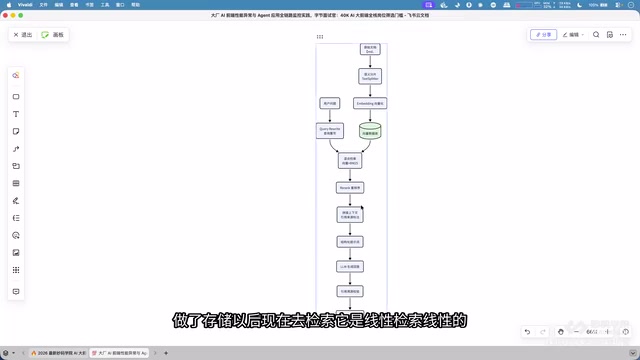Screen dimensions: 640x360
Task: Toggle the hand pan mode
Action: coord(560,332)
